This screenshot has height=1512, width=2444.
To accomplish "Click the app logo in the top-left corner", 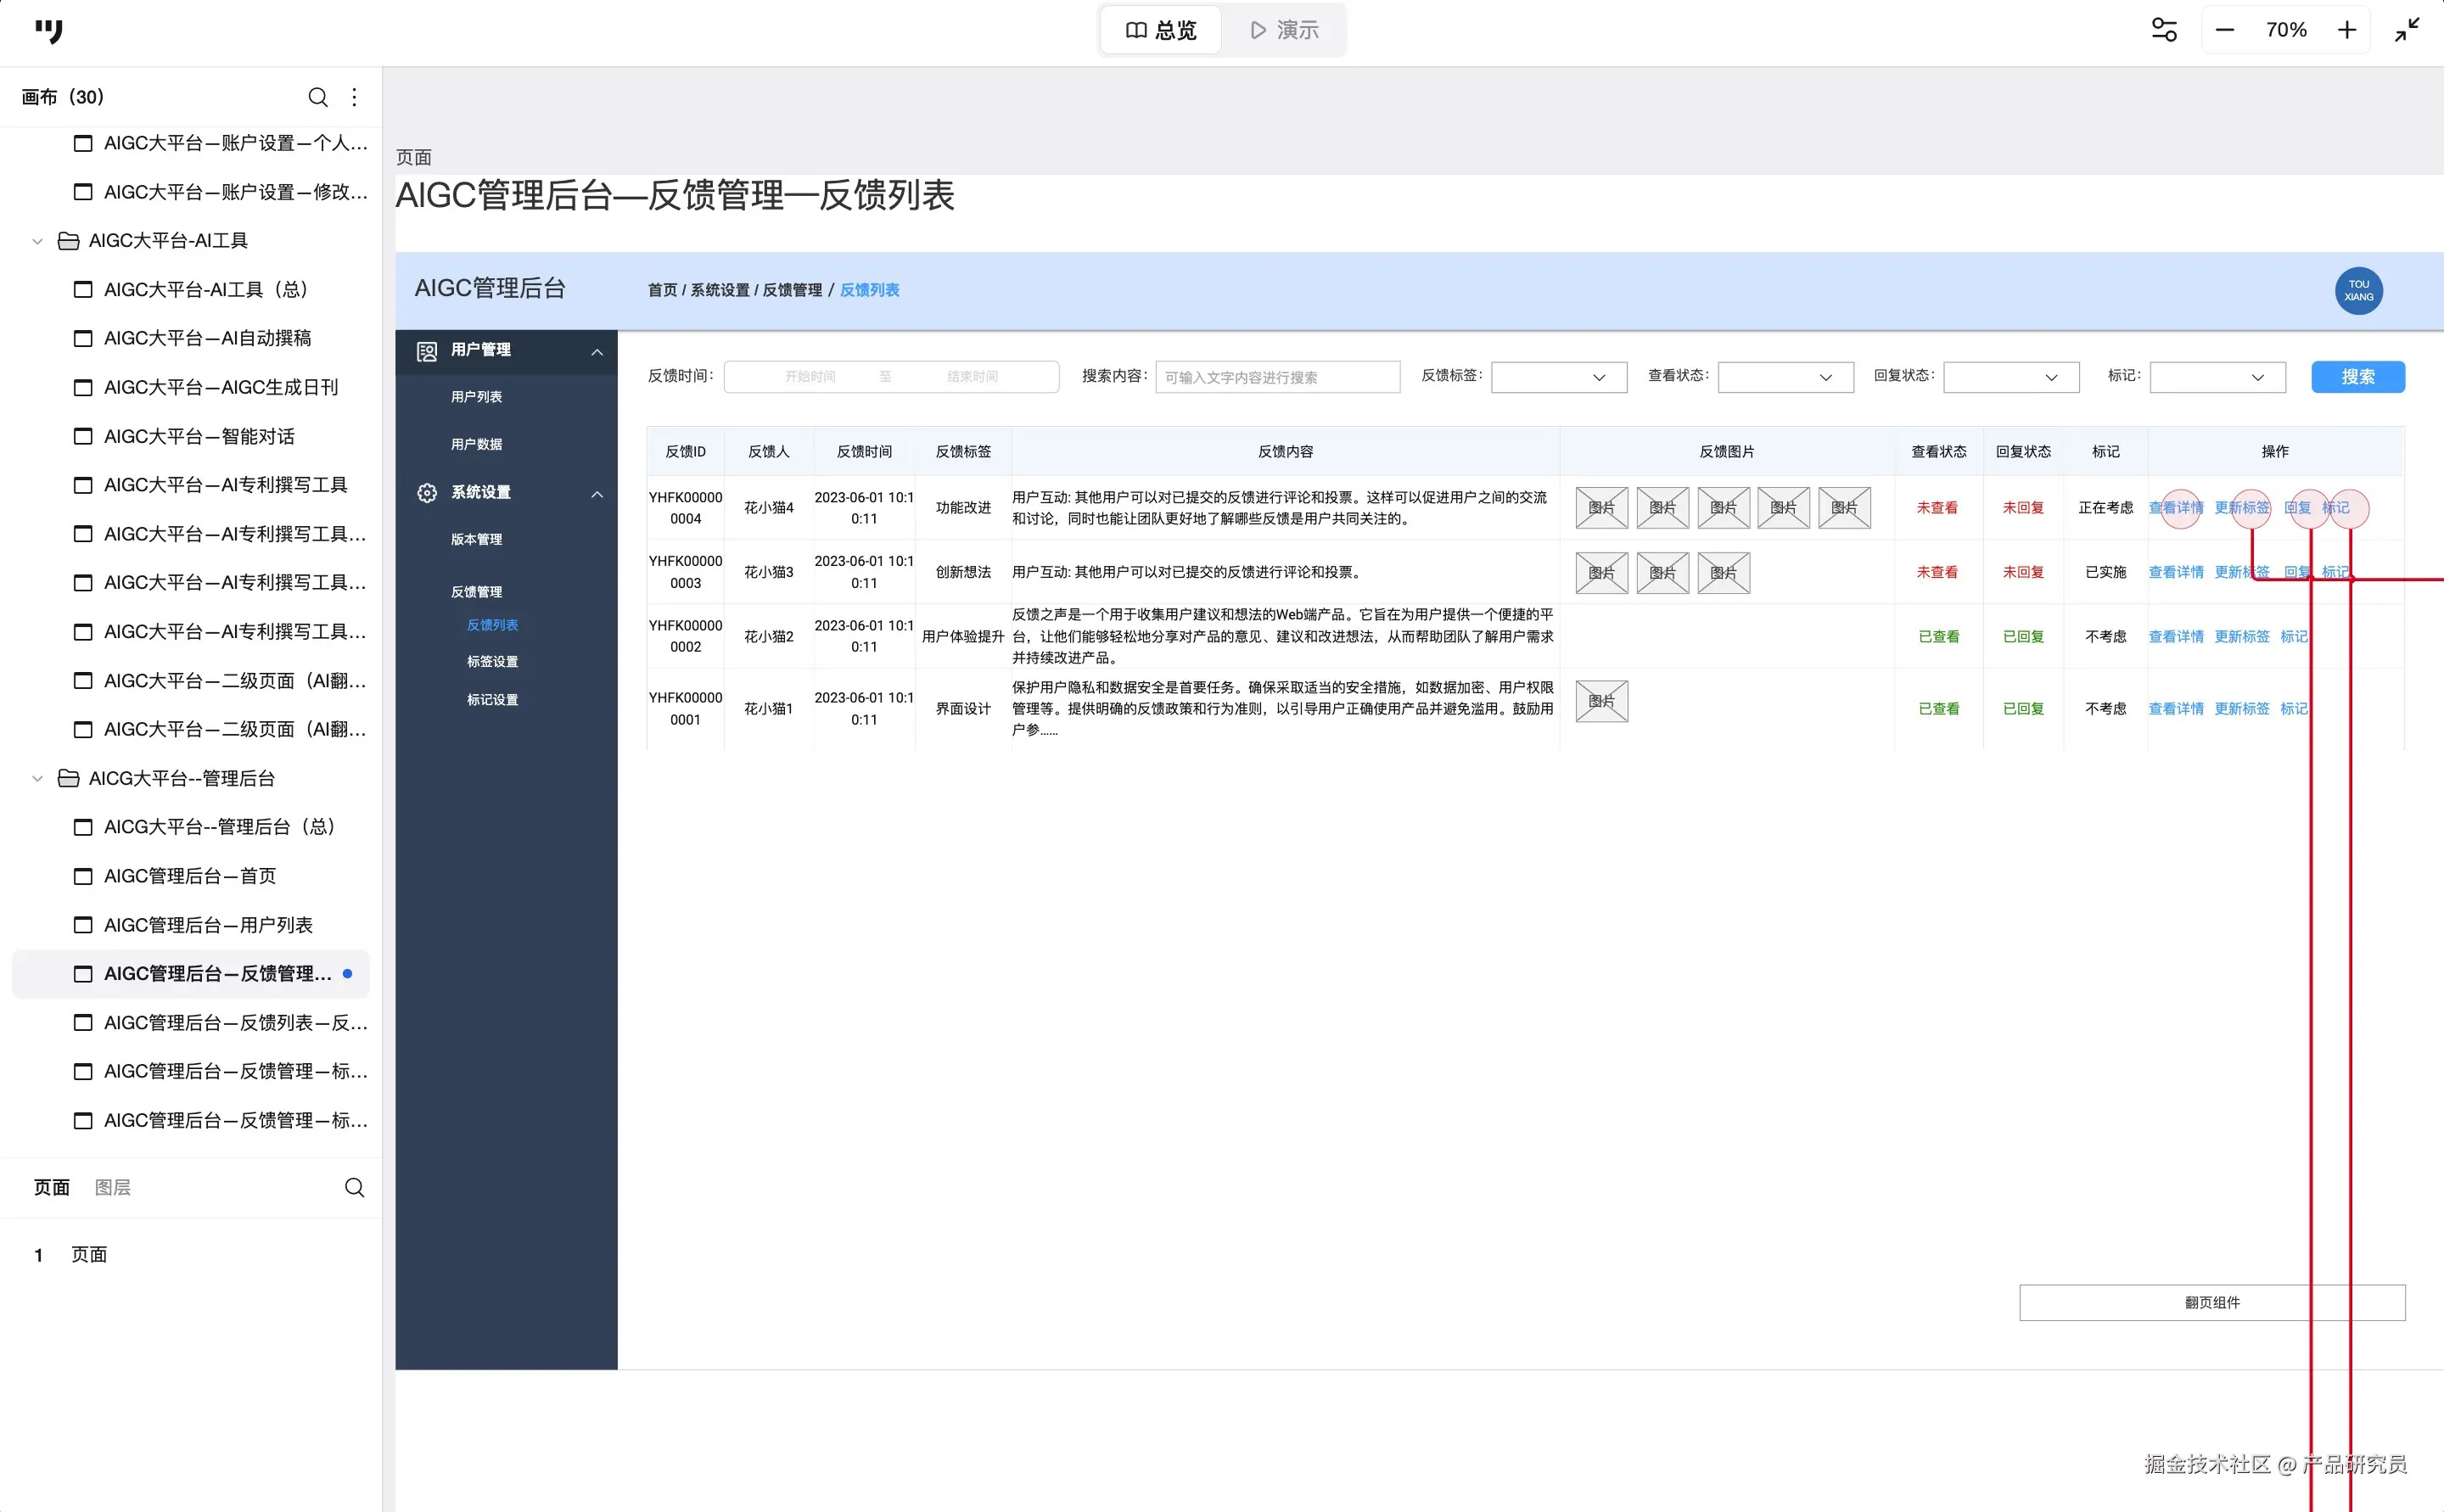I will [48, 31].
